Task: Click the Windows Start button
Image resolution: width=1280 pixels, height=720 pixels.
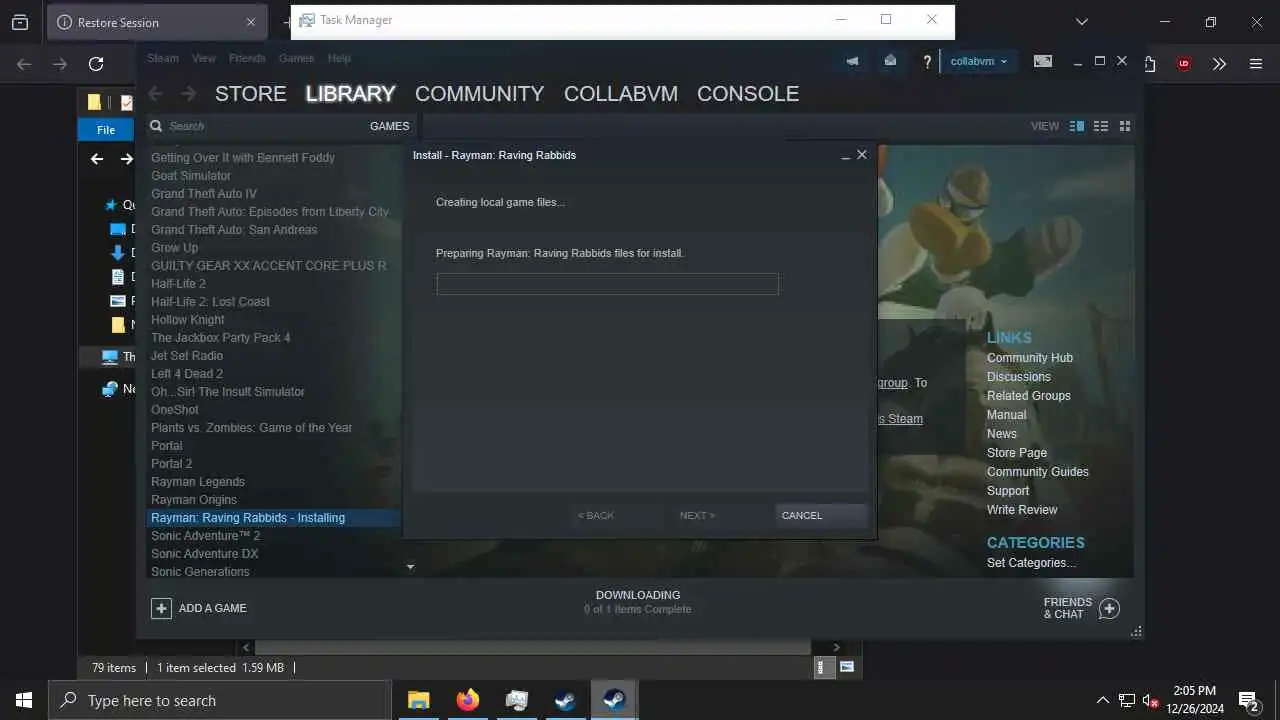Action: tap(24, 701)
